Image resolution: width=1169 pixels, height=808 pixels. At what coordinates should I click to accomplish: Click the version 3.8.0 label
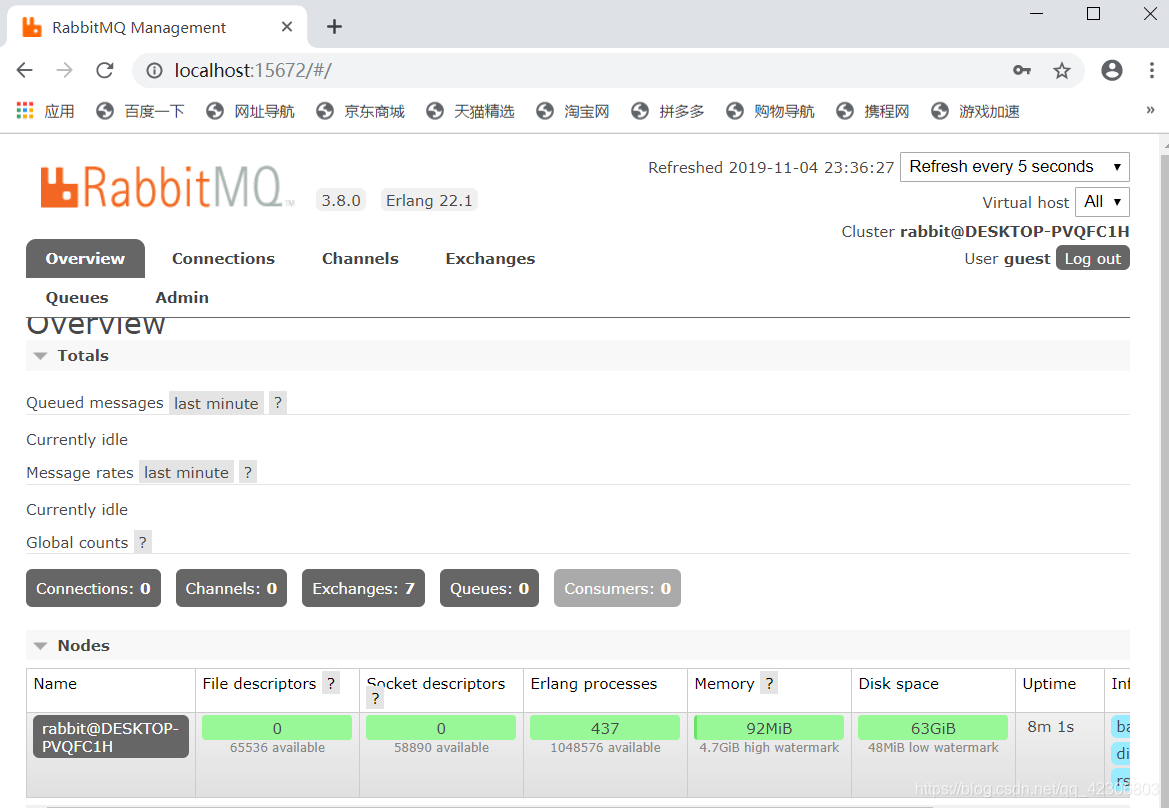tap(341, 201)
